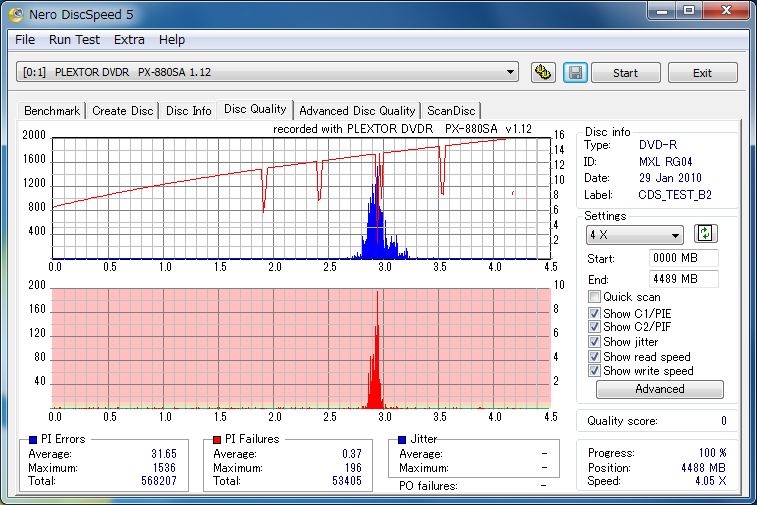Screen dimensions: 757x505
Task: Click the Nero DiscSpeed title bar icon
Action: (x=17, y=13)
